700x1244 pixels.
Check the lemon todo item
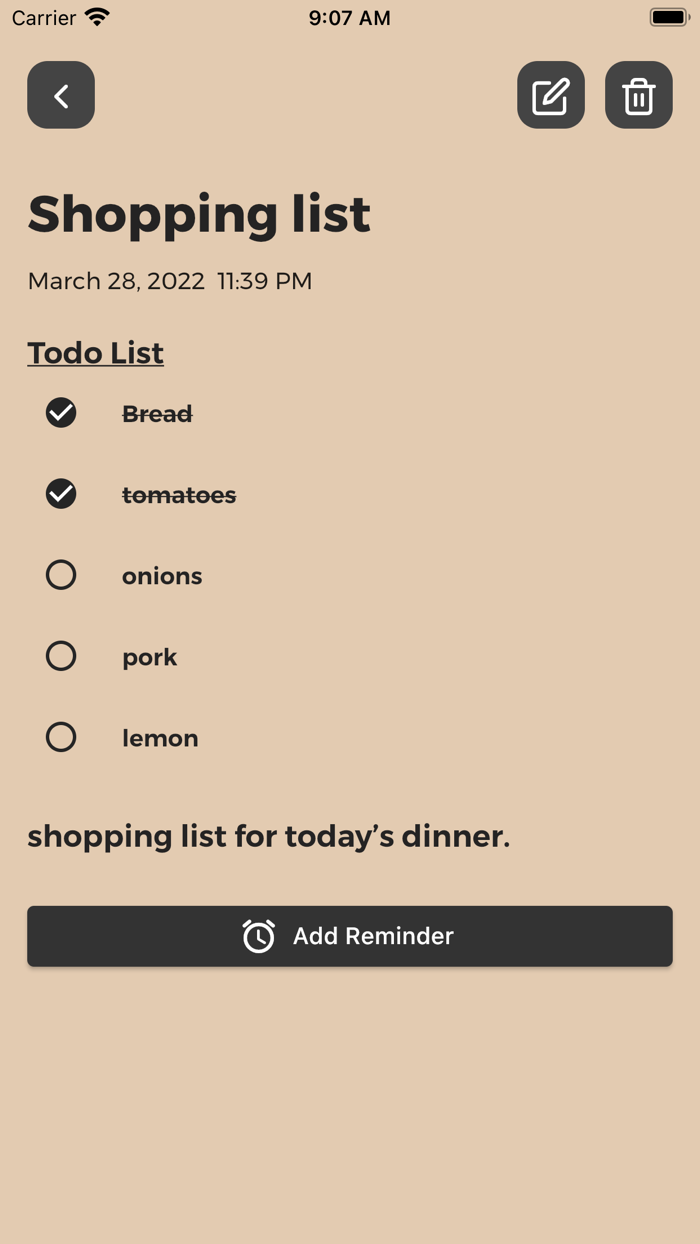(x=61, y=737)
